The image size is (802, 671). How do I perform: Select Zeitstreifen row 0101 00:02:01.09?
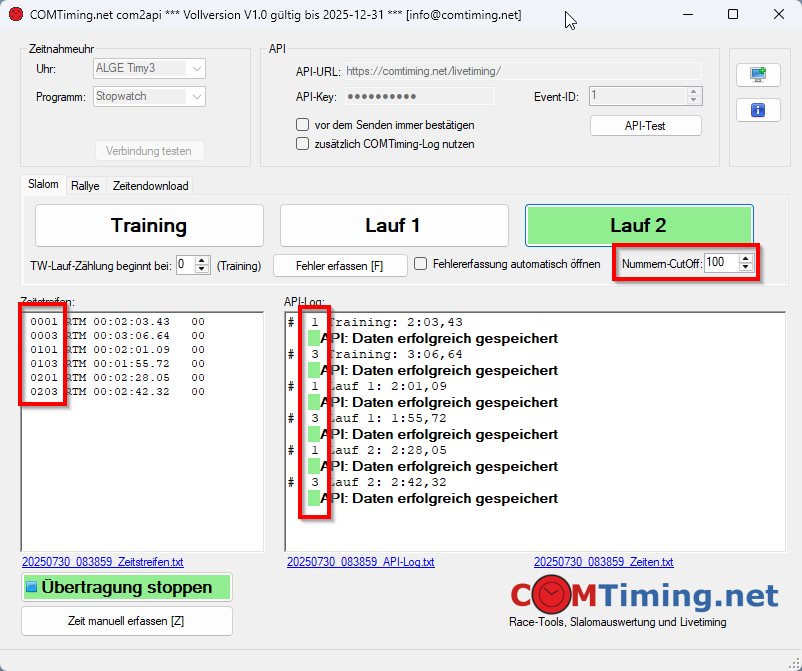(118, 349)
